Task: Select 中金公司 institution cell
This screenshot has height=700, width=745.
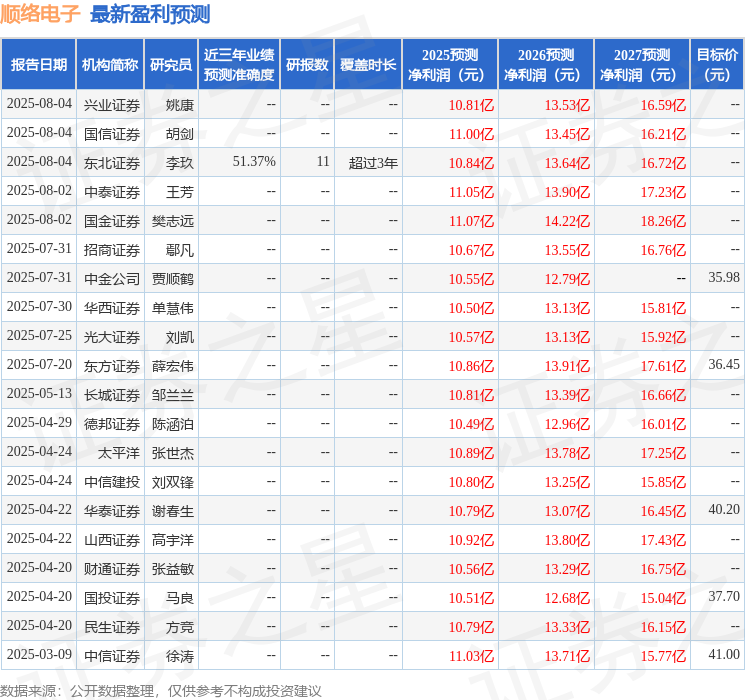Action: [112, 279]
